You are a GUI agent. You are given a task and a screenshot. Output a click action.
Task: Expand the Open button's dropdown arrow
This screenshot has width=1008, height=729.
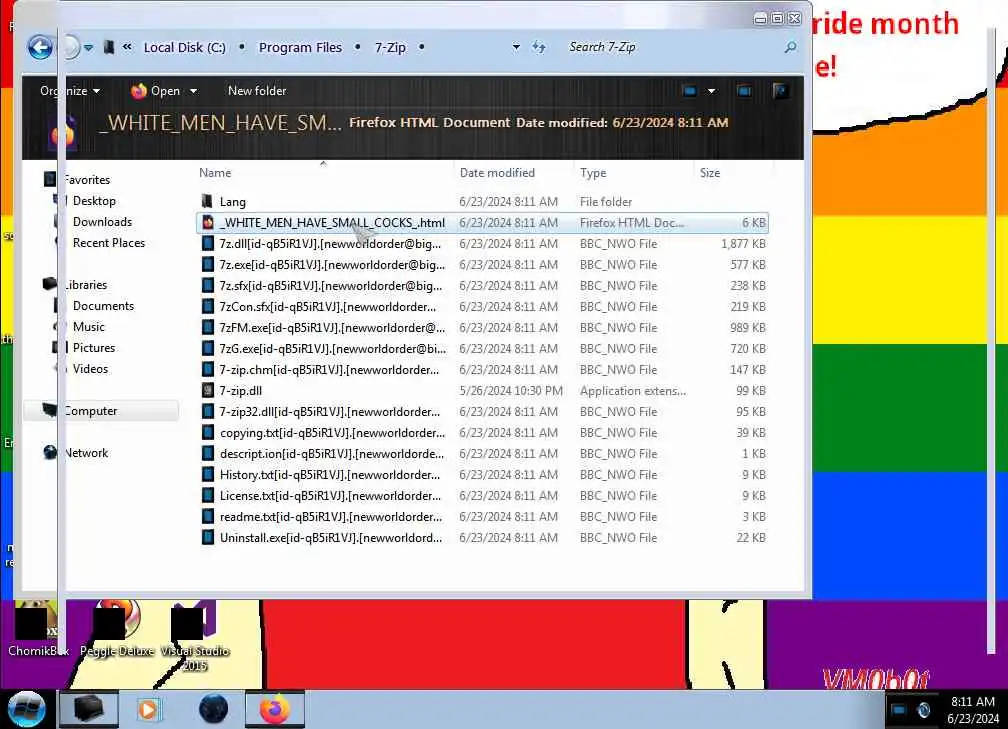point(193,91)
